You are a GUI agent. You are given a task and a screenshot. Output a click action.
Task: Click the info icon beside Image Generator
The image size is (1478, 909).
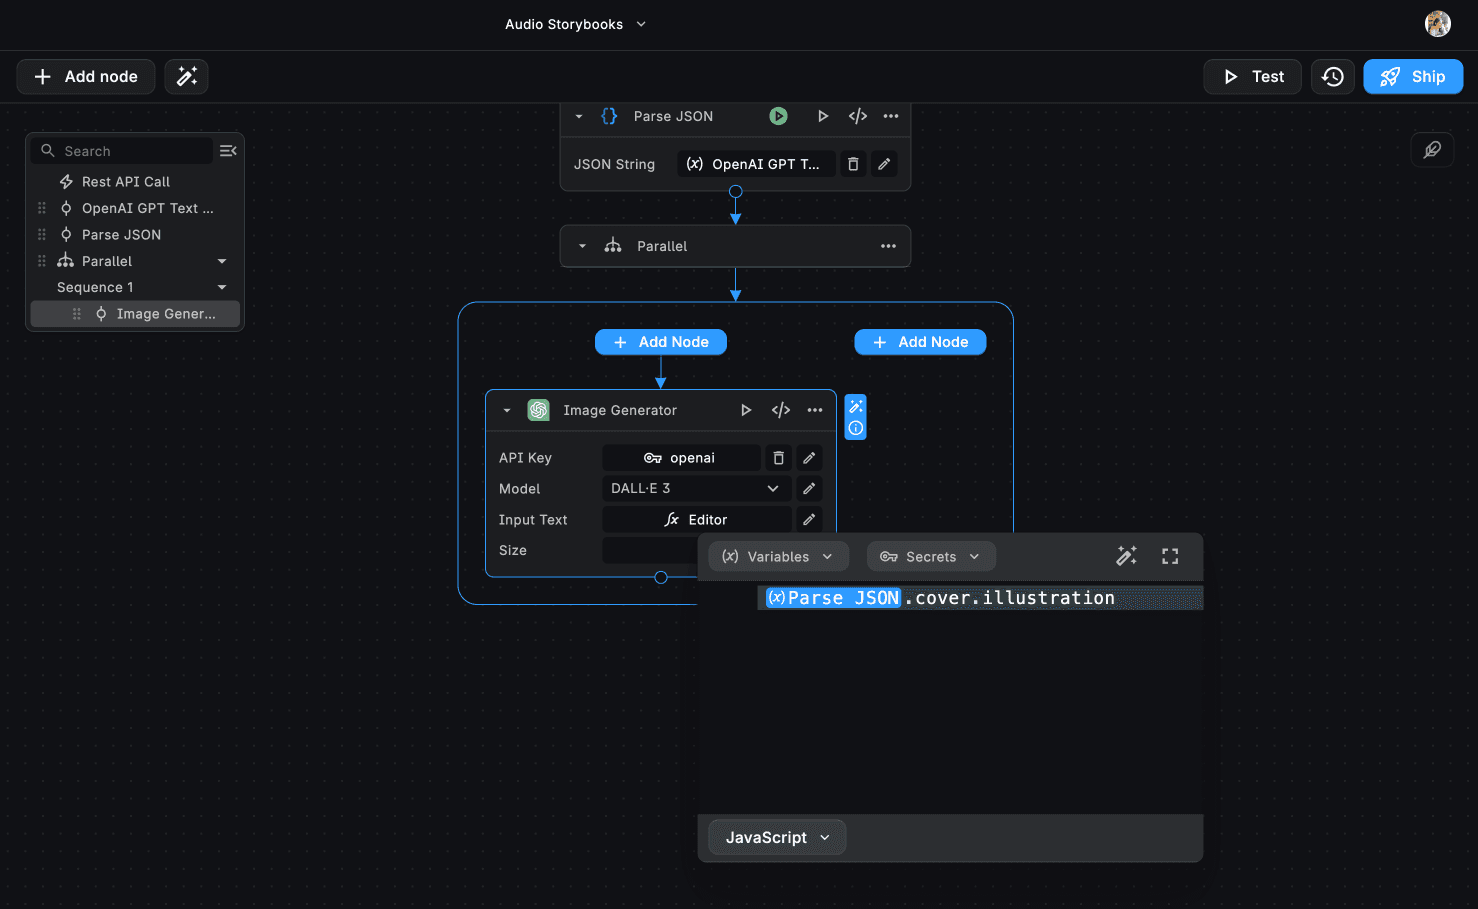[x=856, y=428]
